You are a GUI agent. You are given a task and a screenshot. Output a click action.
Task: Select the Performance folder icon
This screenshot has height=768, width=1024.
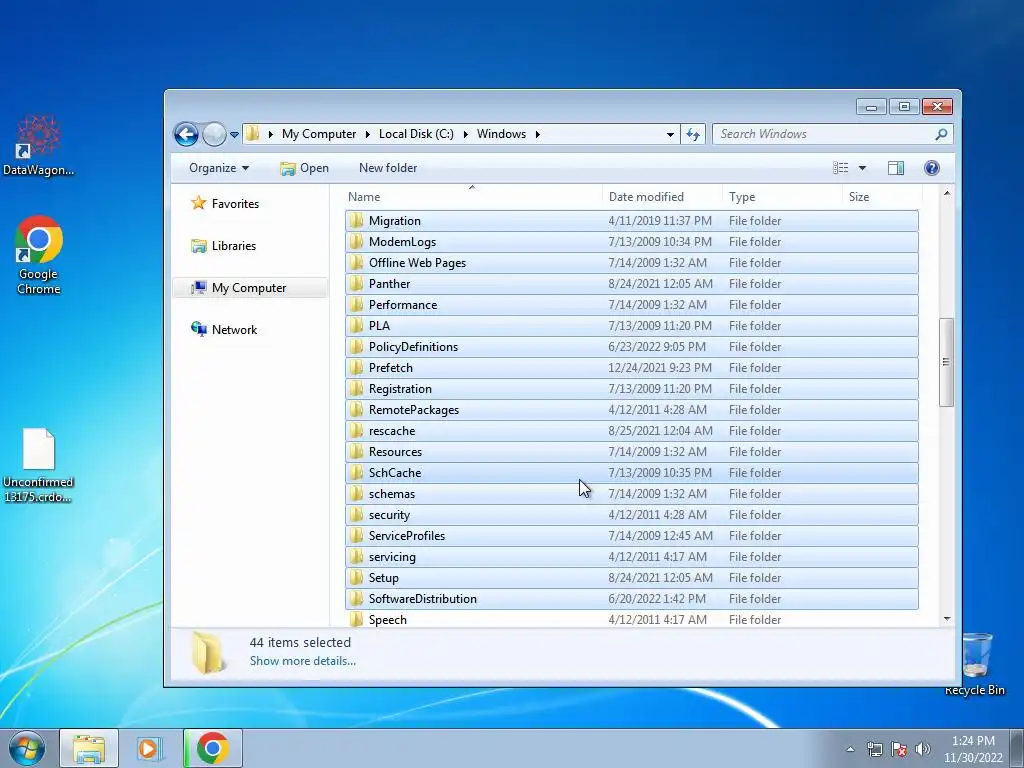(356, 304)
